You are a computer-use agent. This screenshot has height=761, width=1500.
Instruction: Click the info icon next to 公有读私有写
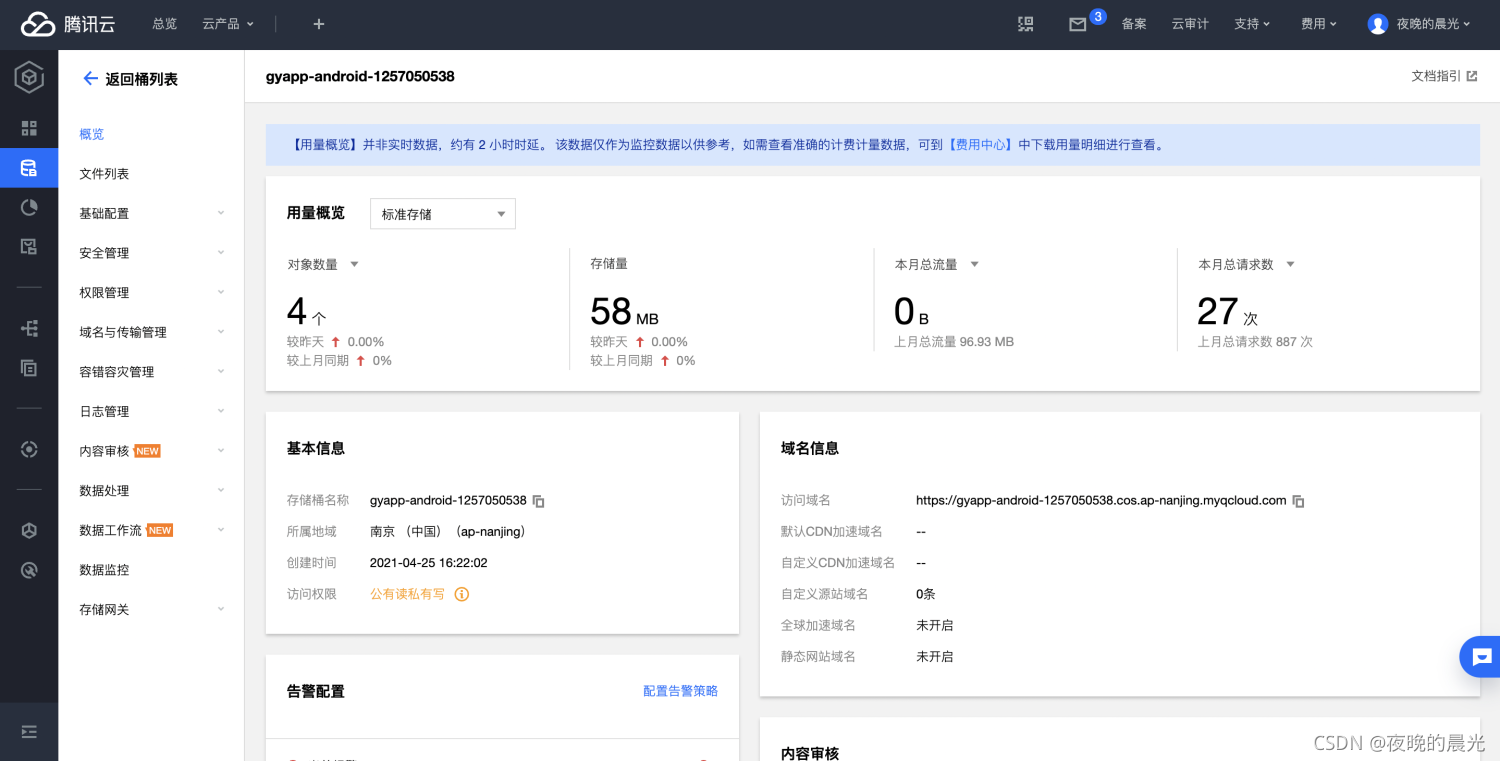(x=462, y=594)
